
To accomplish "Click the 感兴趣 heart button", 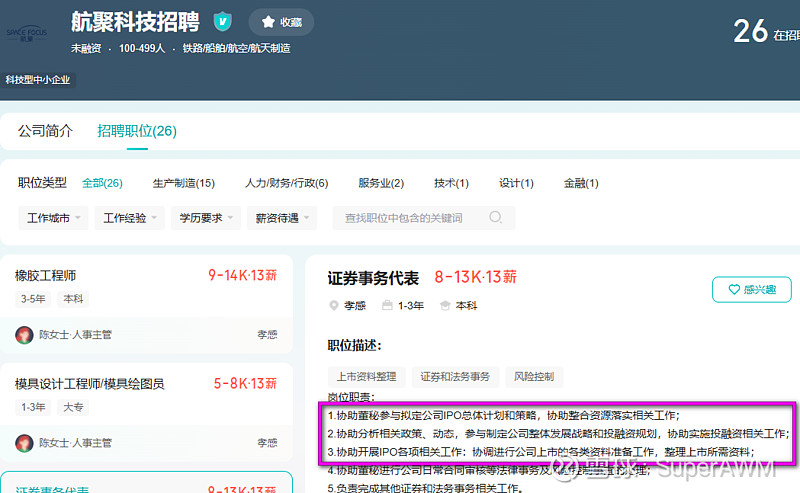I will 751,289.
